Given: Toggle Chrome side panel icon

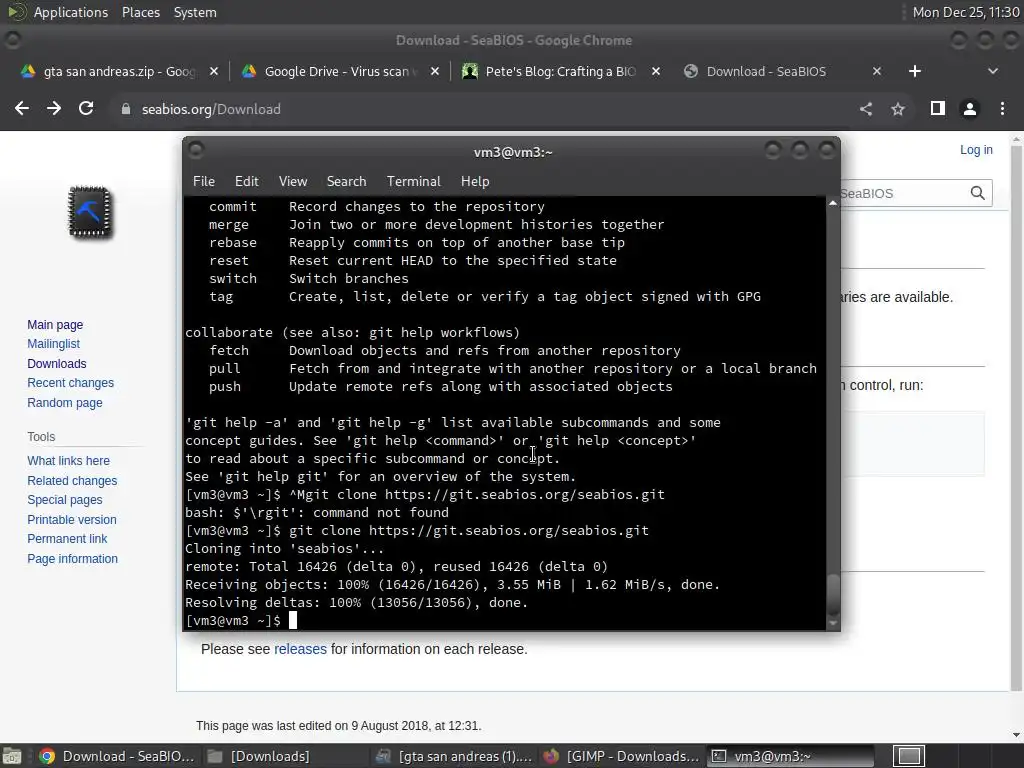Looking at the screenshot, I should click(x=938, y=108).
